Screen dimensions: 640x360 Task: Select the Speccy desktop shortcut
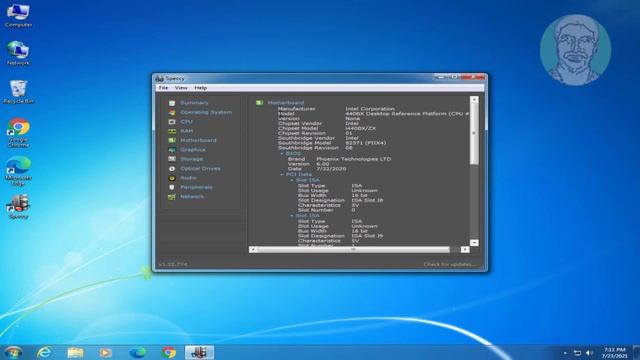tap(18, 207)
